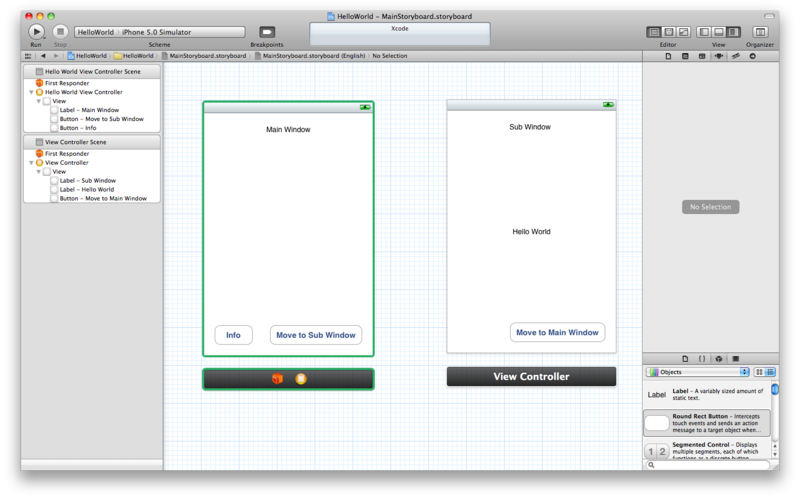Image resolution: width=800 pixels, height=502 pixels.
Task: Click HelloWorld project in jump bar
Action: pos(87,56)
